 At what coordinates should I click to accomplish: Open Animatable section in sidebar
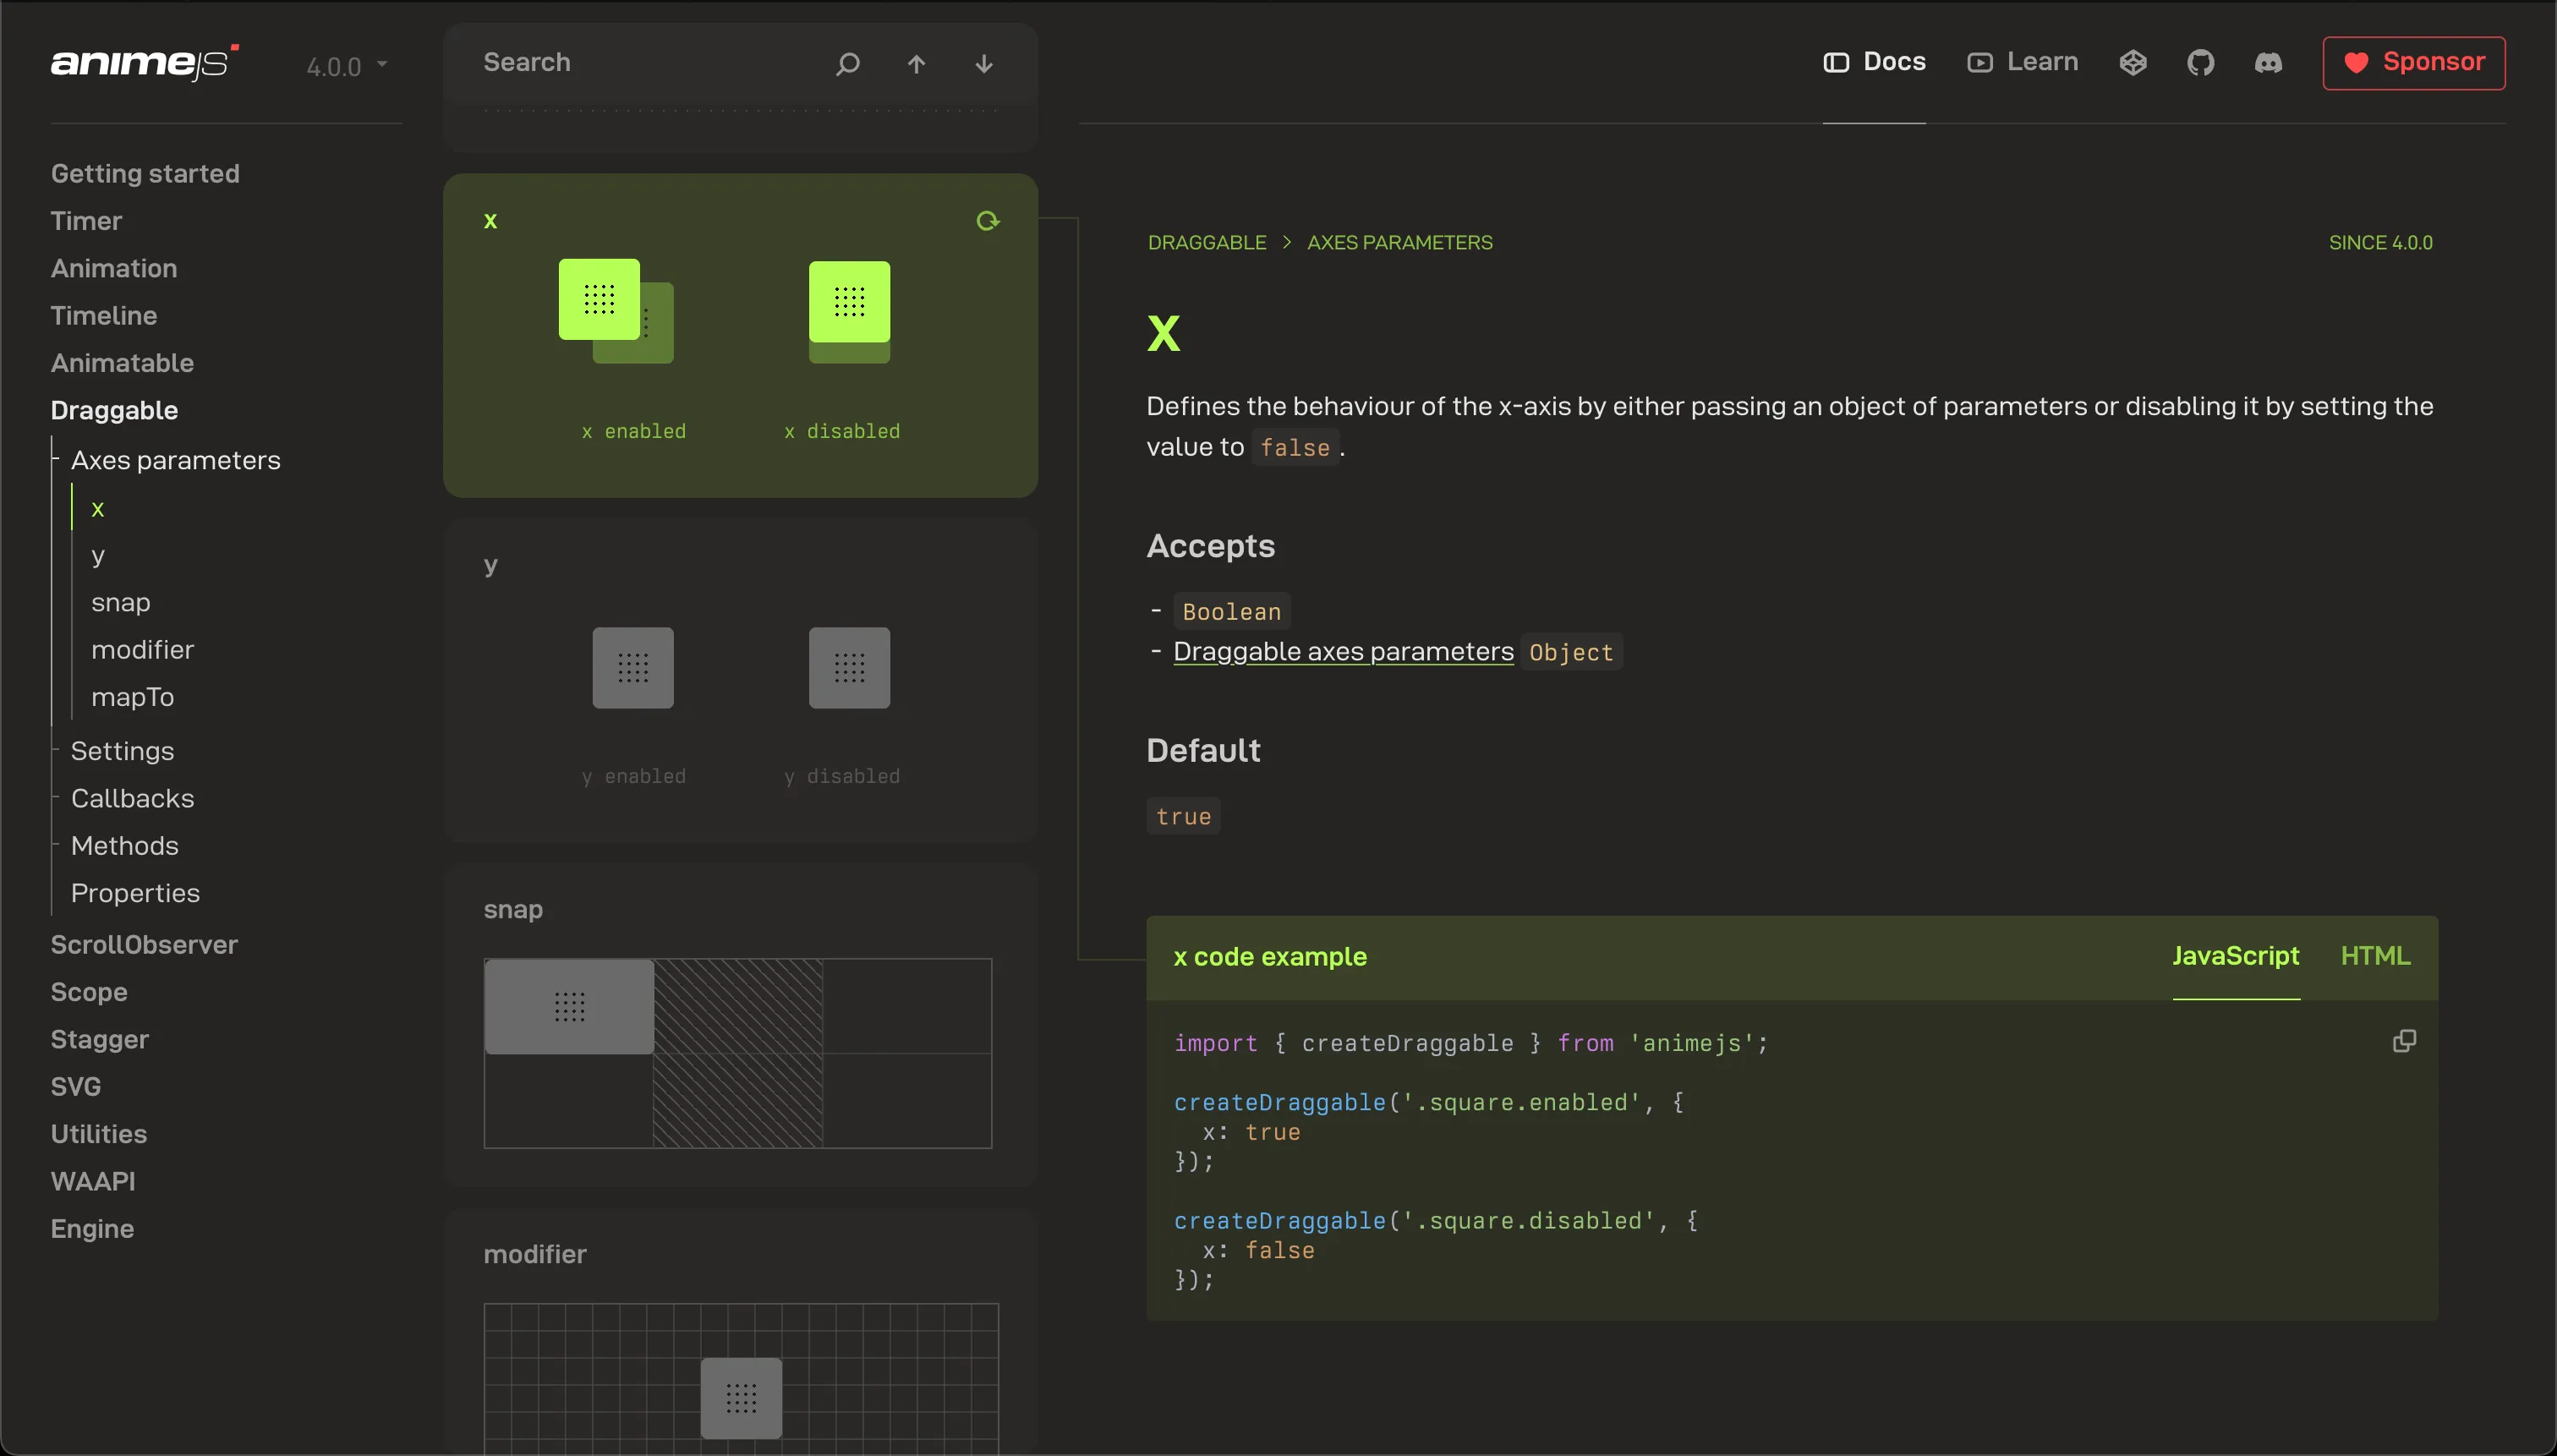tap(122, 363)
